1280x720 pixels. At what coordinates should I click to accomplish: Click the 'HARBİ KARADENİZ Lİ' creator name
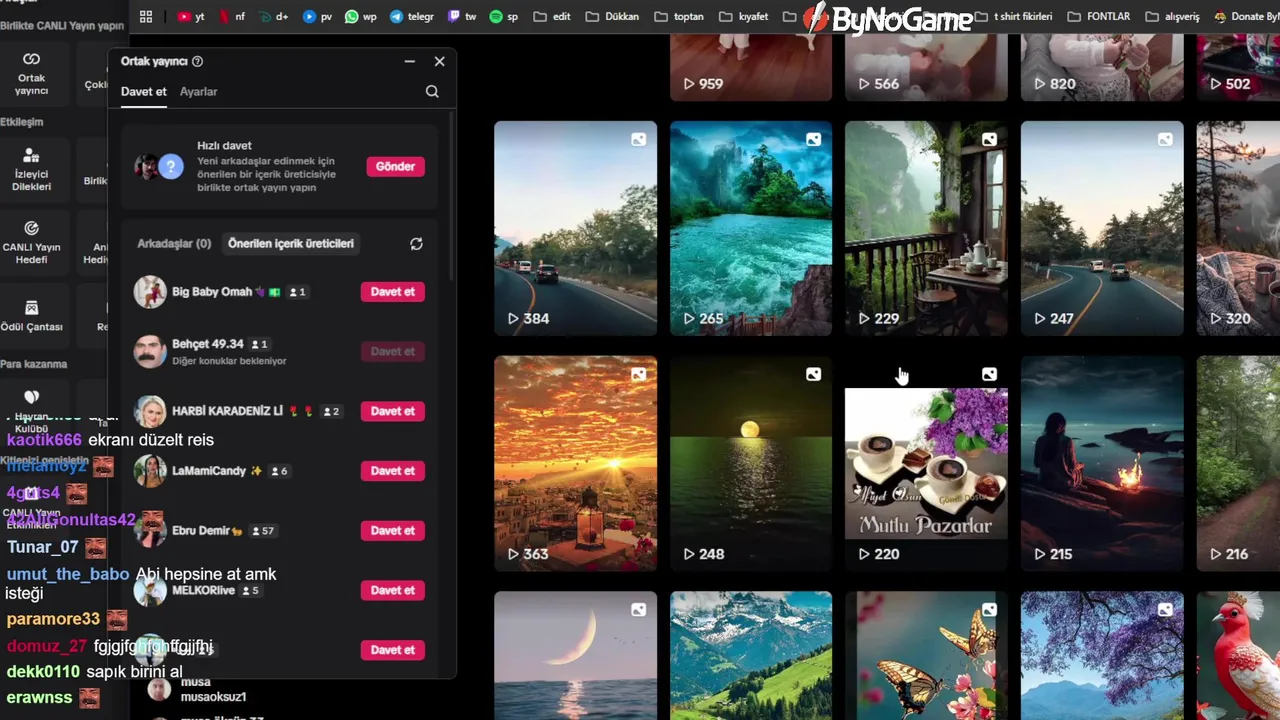click(228, 411)
